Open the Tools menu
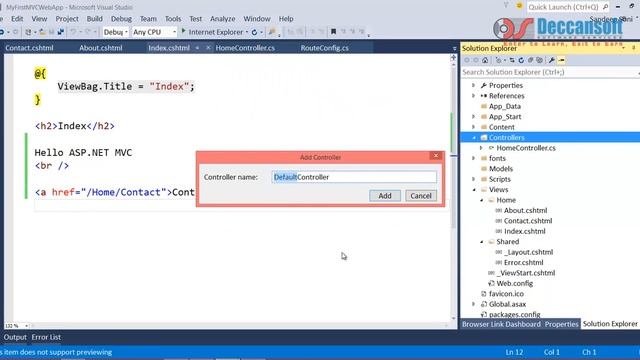 coord(173,19)
